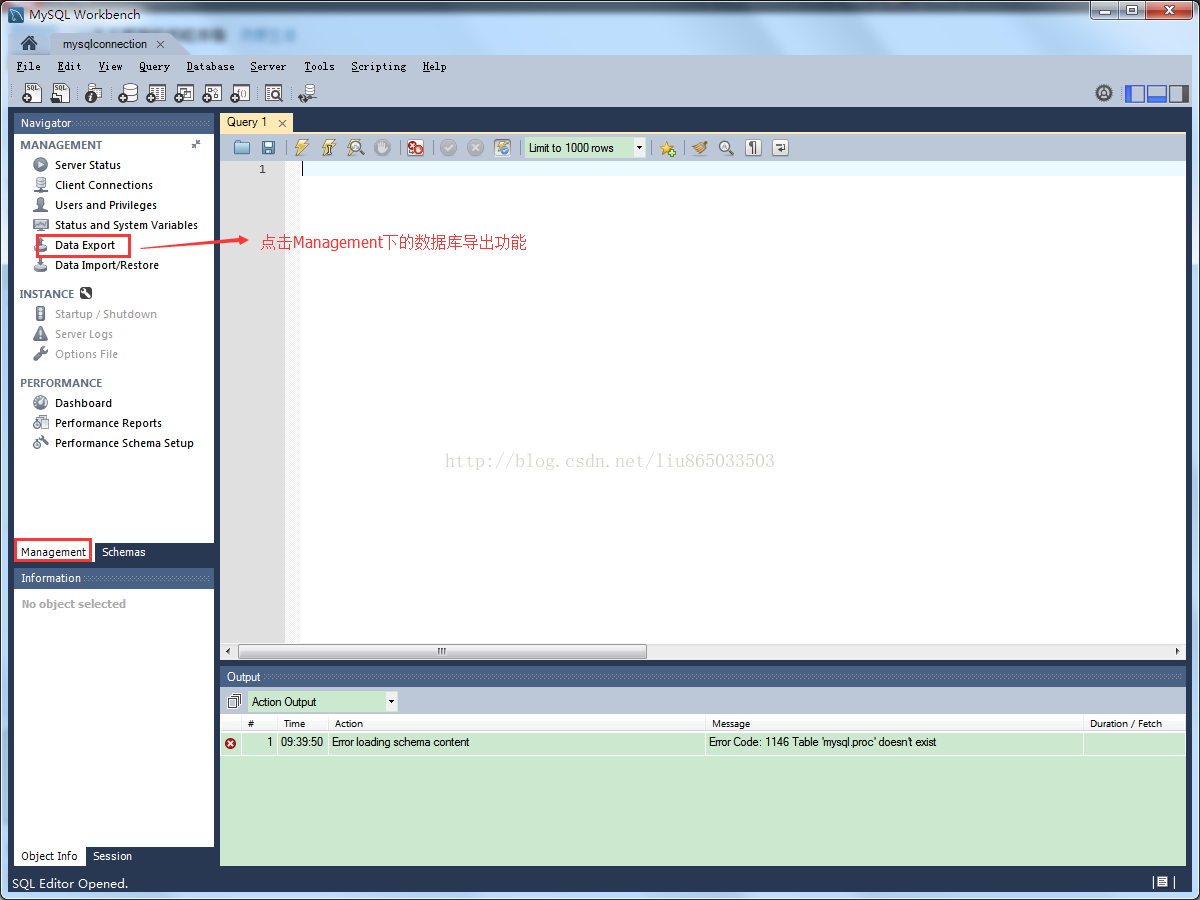Close the Query 1 tab

(x=282, y=123)
